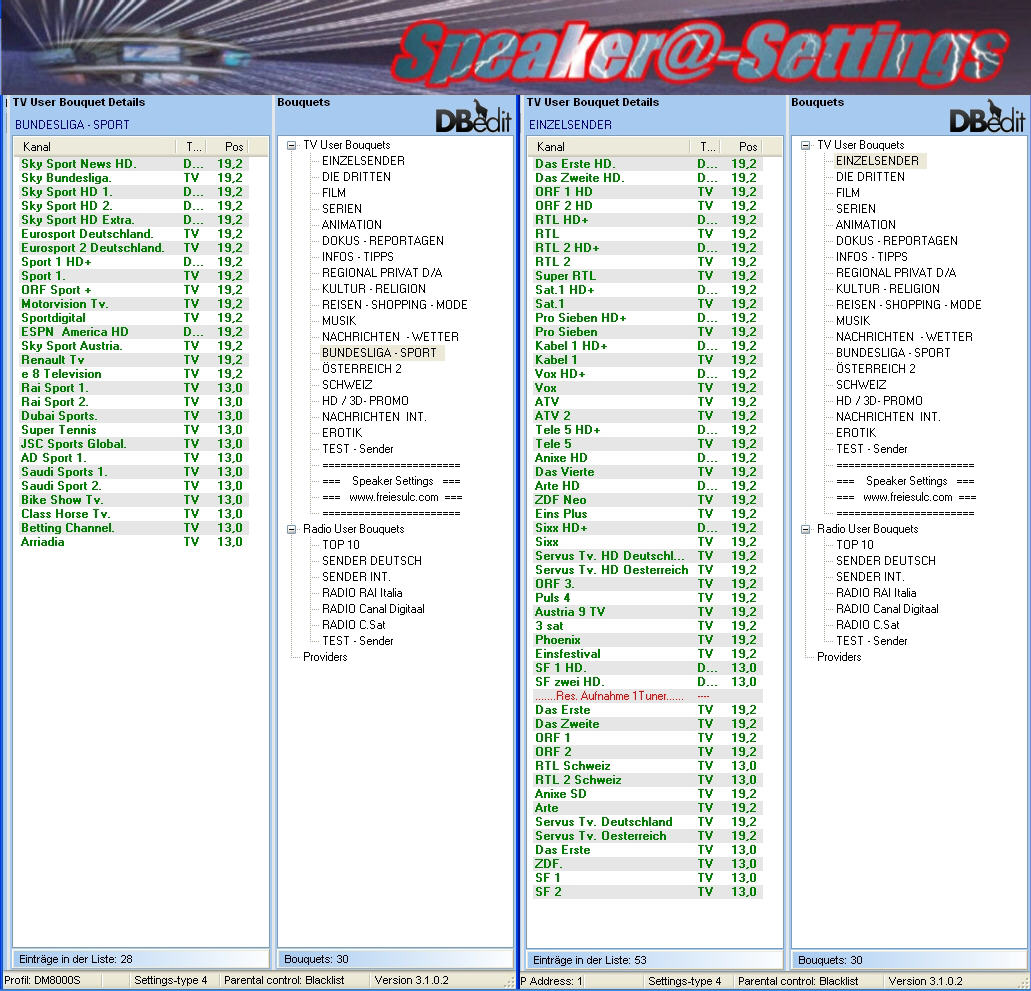Select the Das Erste HD. channel row
This screenshot has height=991, width=1031.
(x=646, y=164)
